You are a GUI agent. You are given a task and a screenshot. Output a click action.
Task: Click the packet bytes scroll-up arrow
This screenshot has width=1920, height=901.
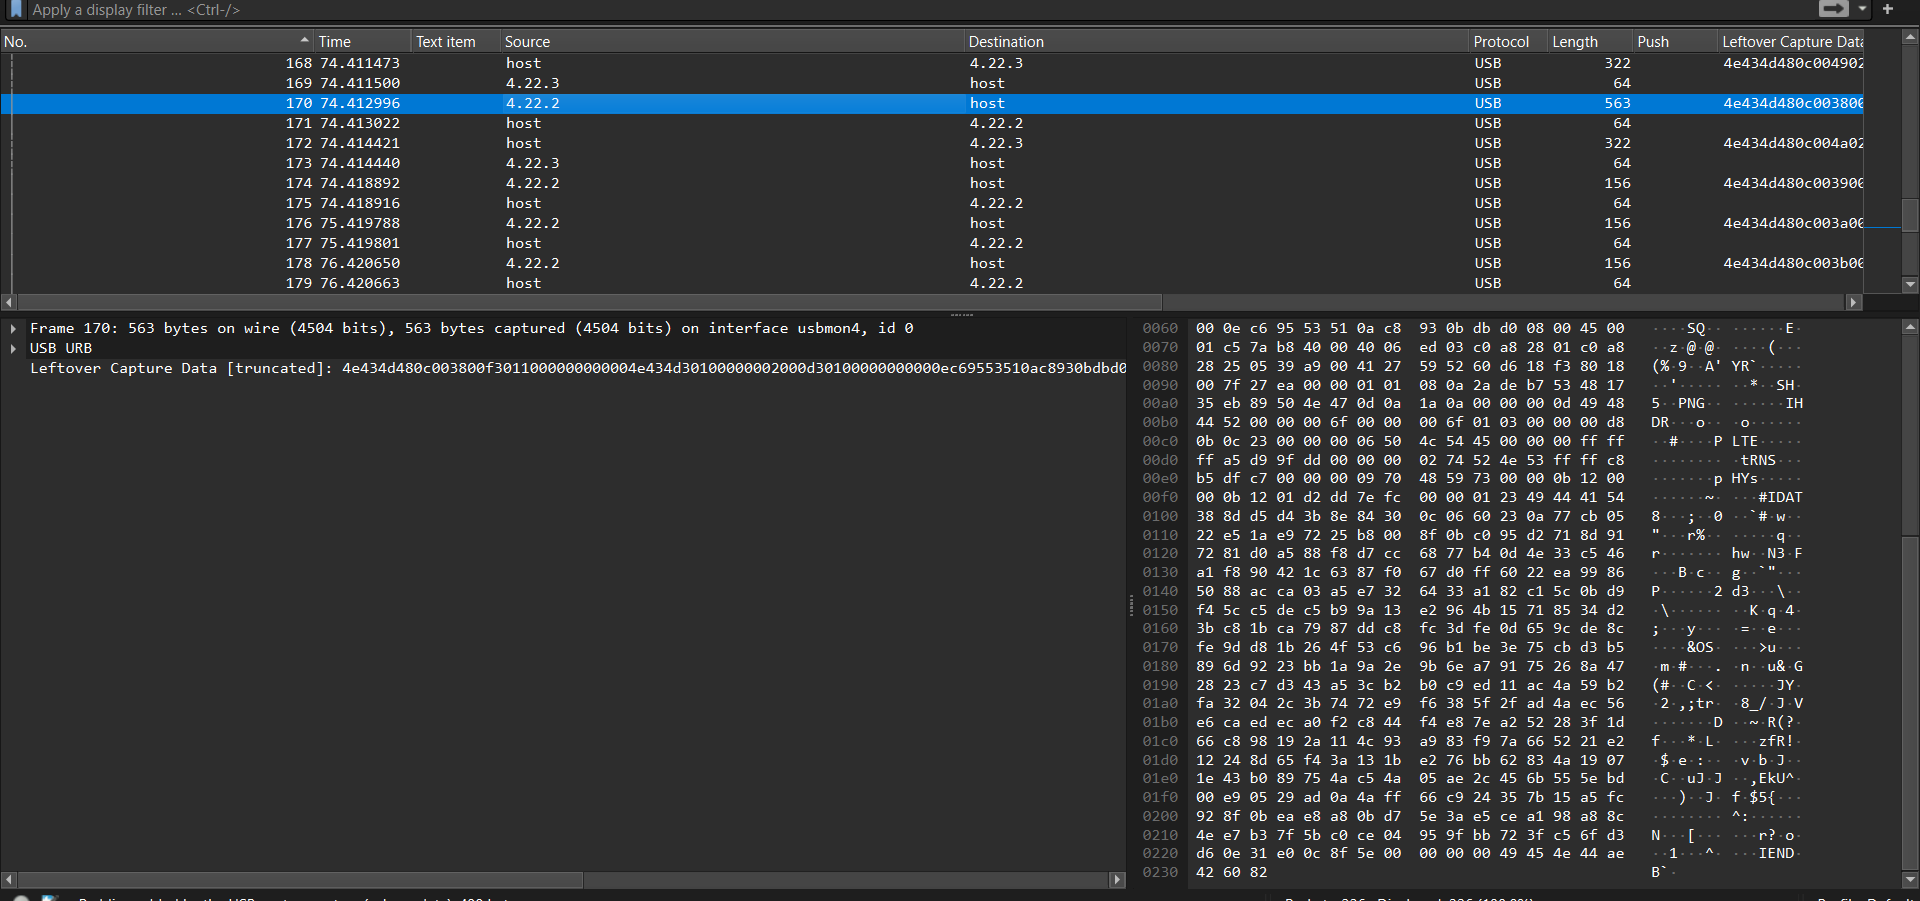1909,327
